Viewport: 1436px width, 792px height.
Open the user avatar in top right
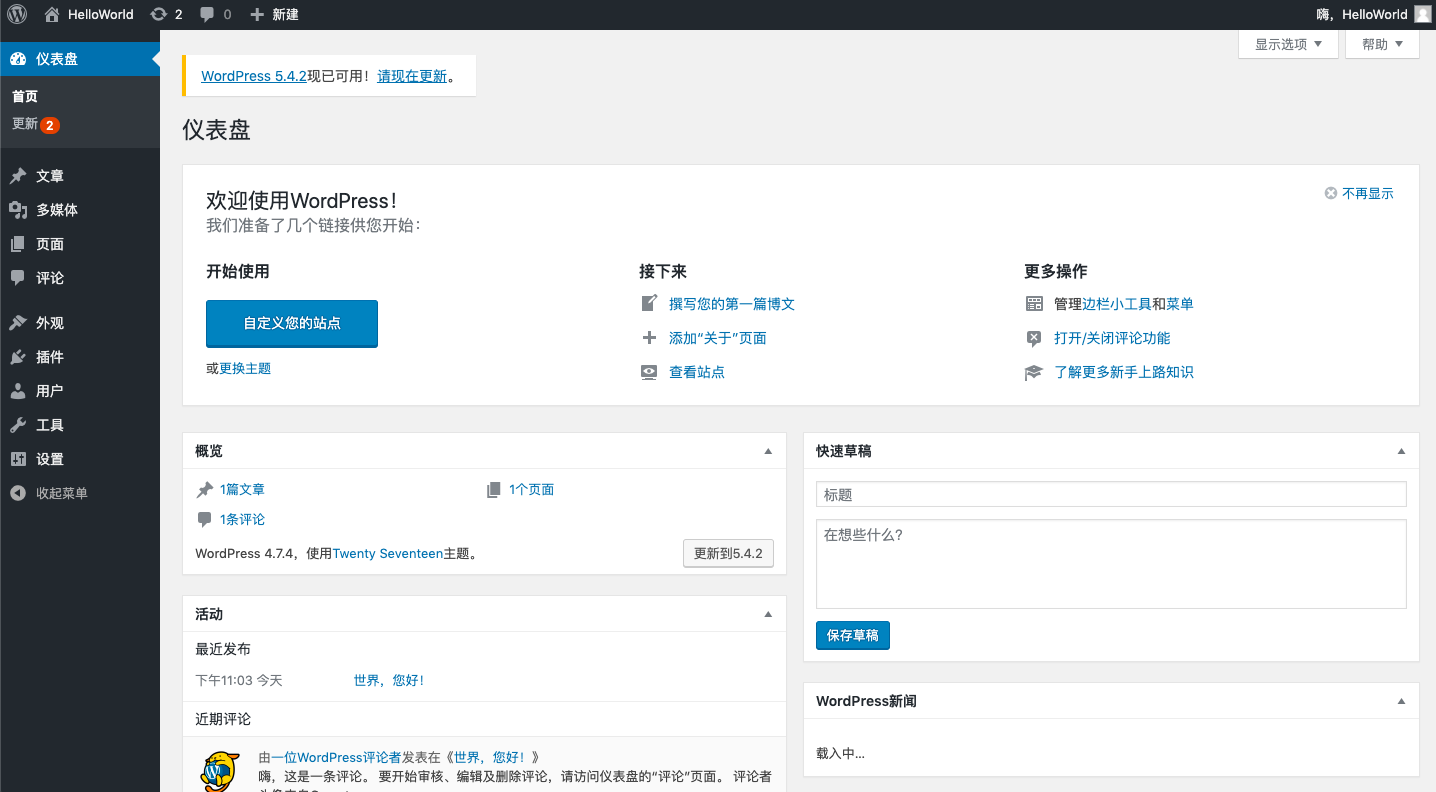coord(1422,14)
